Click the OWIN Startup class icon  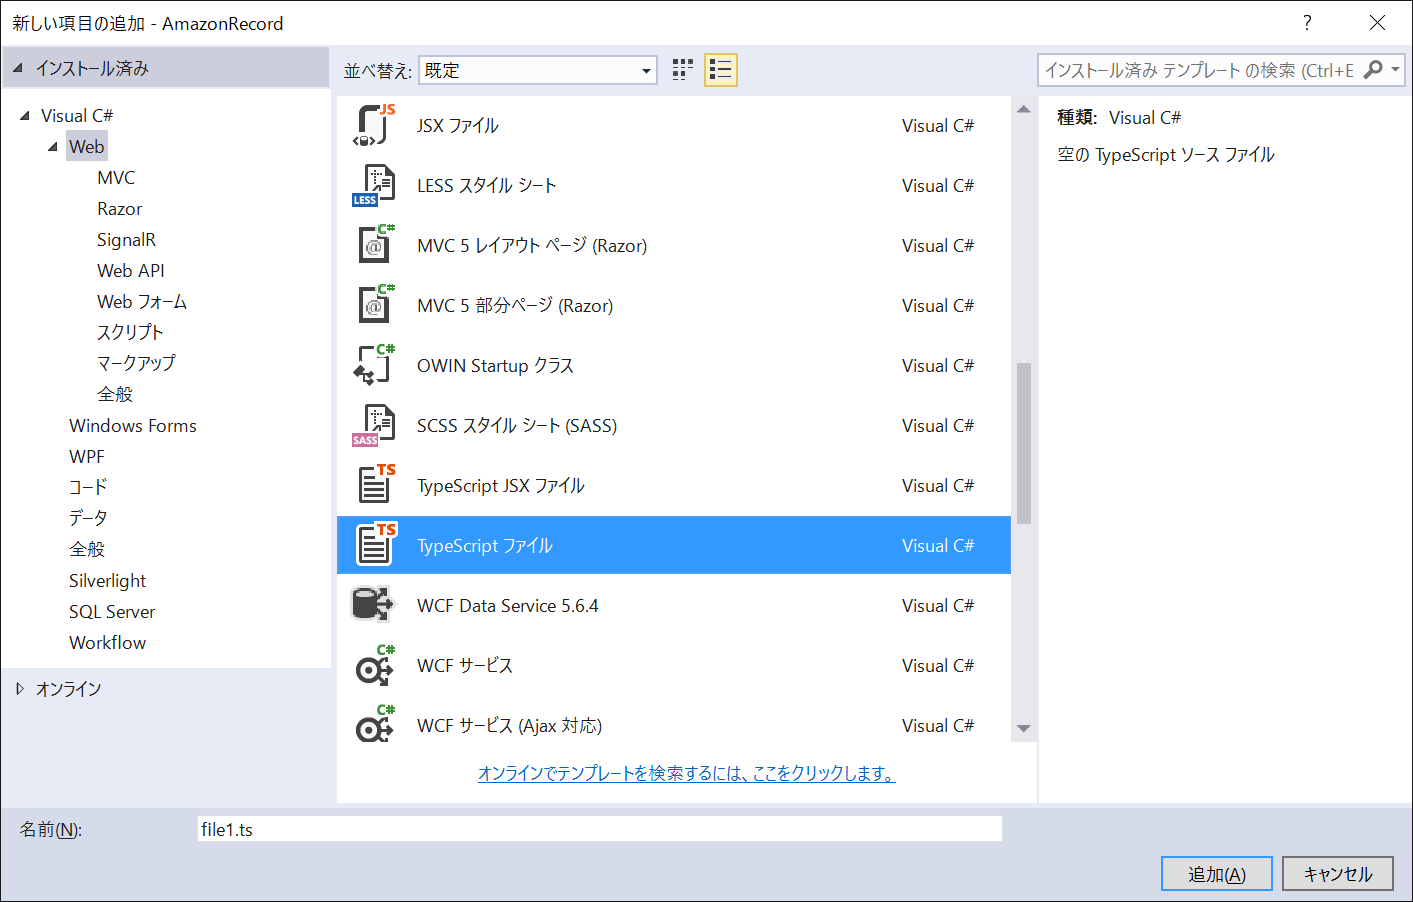click(x=374, y=365)
